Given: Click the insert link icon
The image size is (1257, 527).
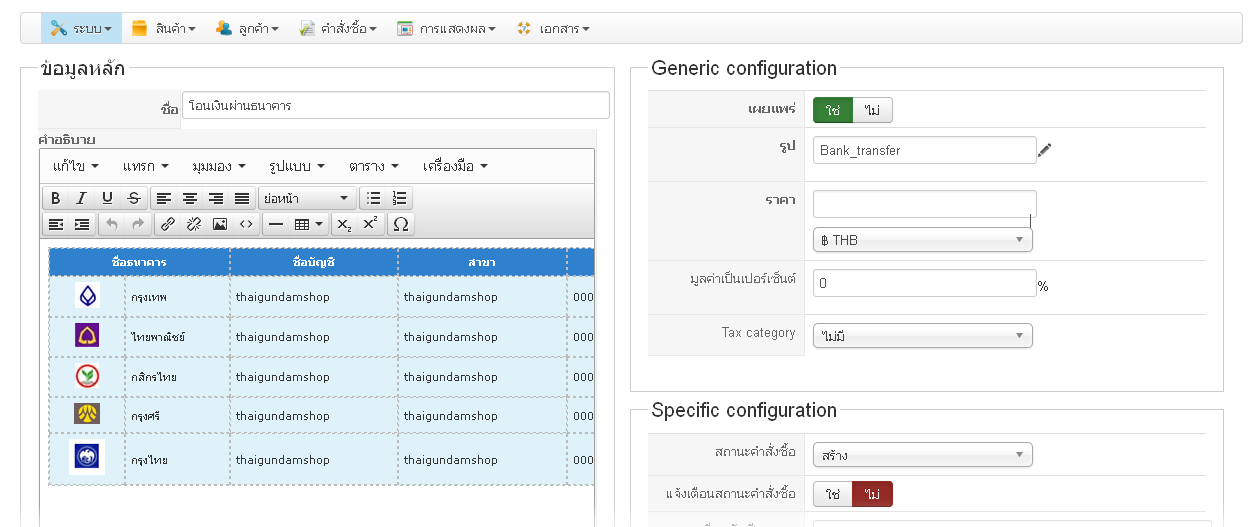Looking at the screenshot, I should point(168,224).
